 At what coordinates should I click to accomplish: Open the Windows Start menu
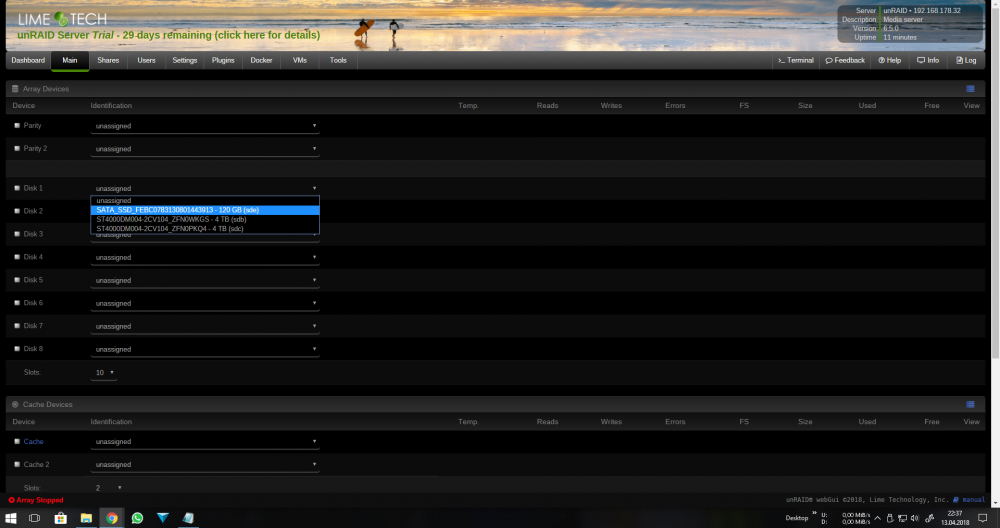(x=11, y=518)
